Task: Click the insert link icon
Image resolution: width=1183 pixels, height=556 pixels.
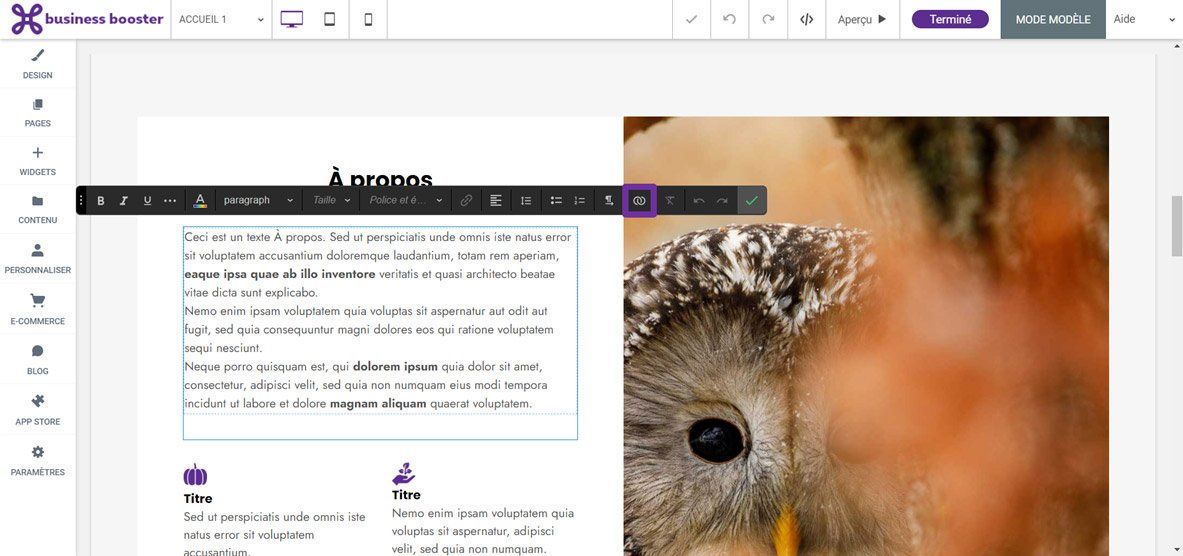Action: point(466,201)
